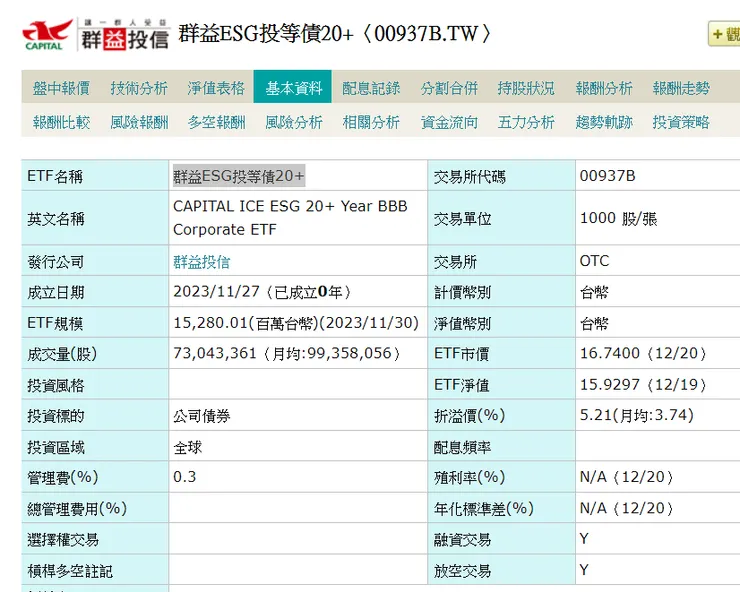The height and width of the screenshot is (592, 740).
Task: View the 風險分析 tab
Action: pos(294,122)
